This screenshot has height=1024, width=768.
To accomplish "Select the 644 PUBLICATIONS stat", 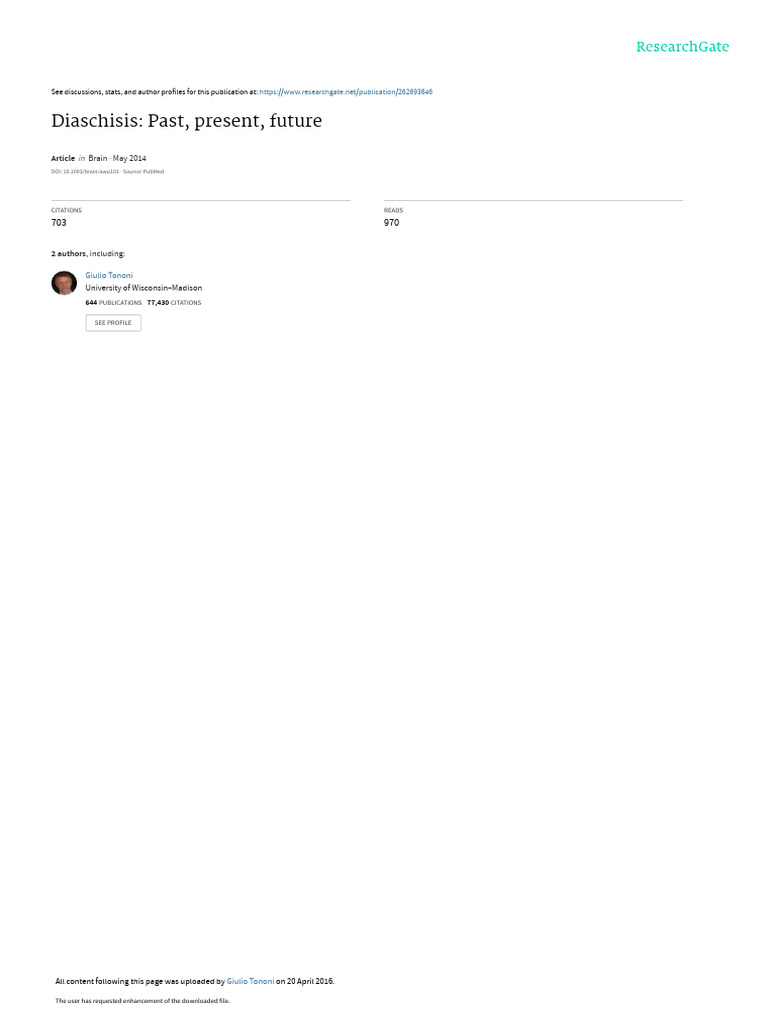I will click(x=114, y=303).
